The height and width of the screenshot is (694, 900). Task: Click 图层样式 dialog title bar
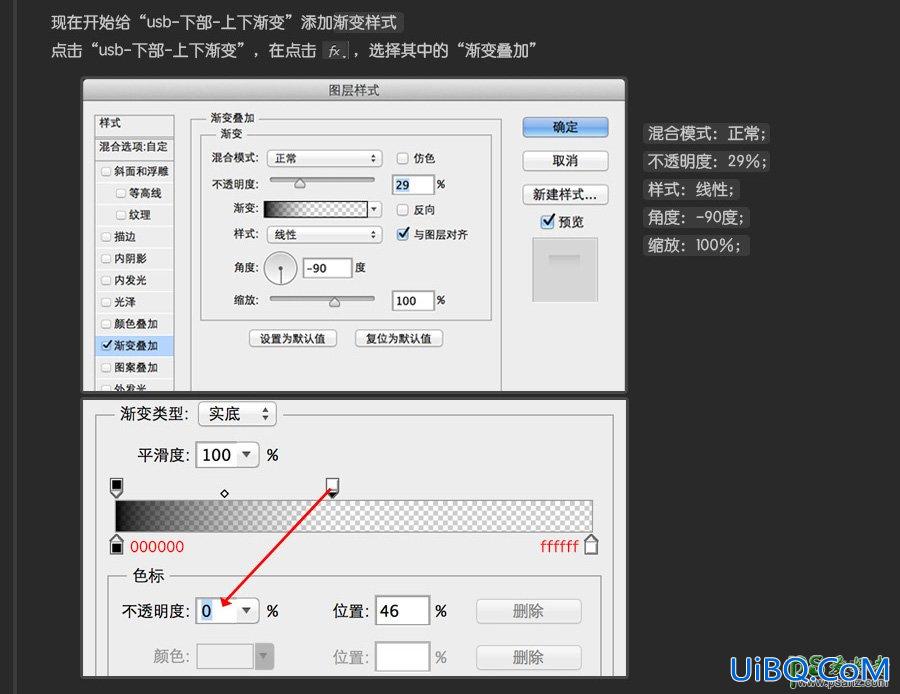click(x=354, y=90)
